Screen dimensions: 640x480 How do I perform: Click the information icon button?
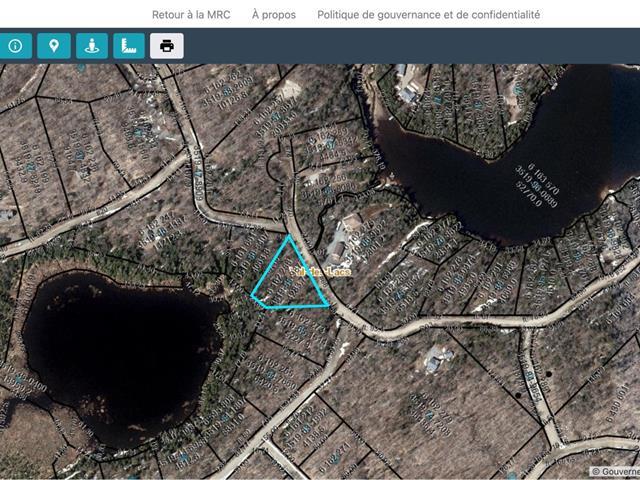pos(14,46)
